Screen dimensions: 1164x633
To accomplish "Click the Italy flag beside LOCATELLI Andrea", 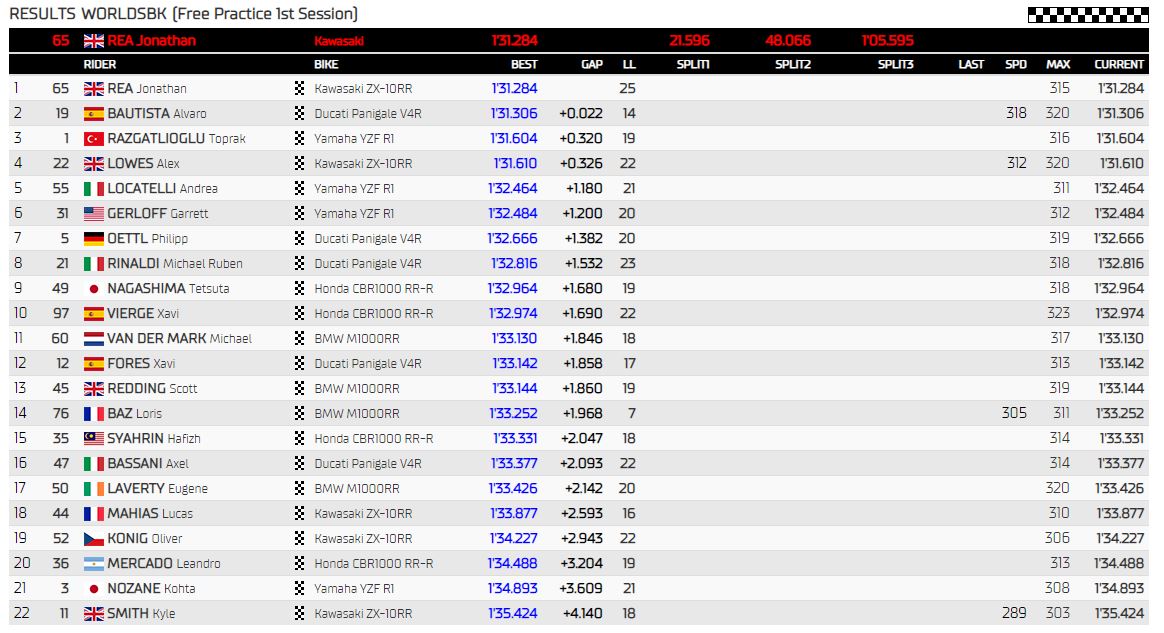I will coord(94,188).
